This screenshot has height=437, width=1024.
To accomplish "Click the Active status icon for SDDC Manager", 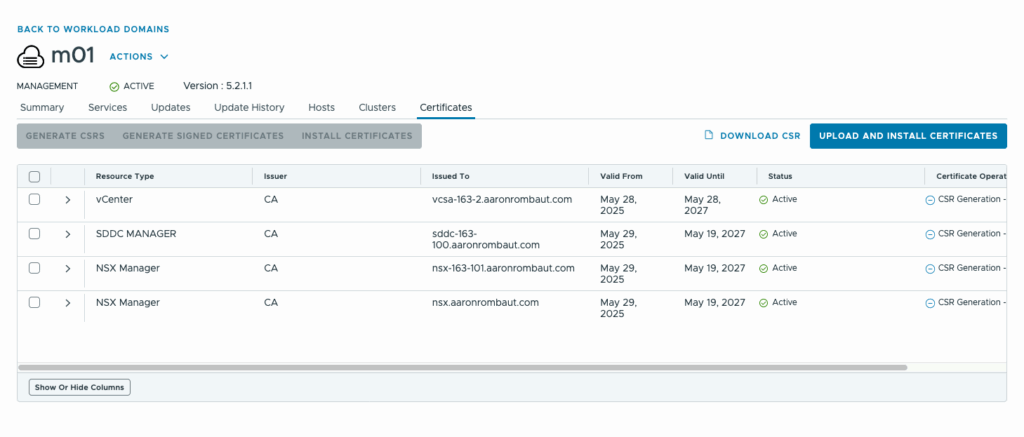I will [763, 234].
